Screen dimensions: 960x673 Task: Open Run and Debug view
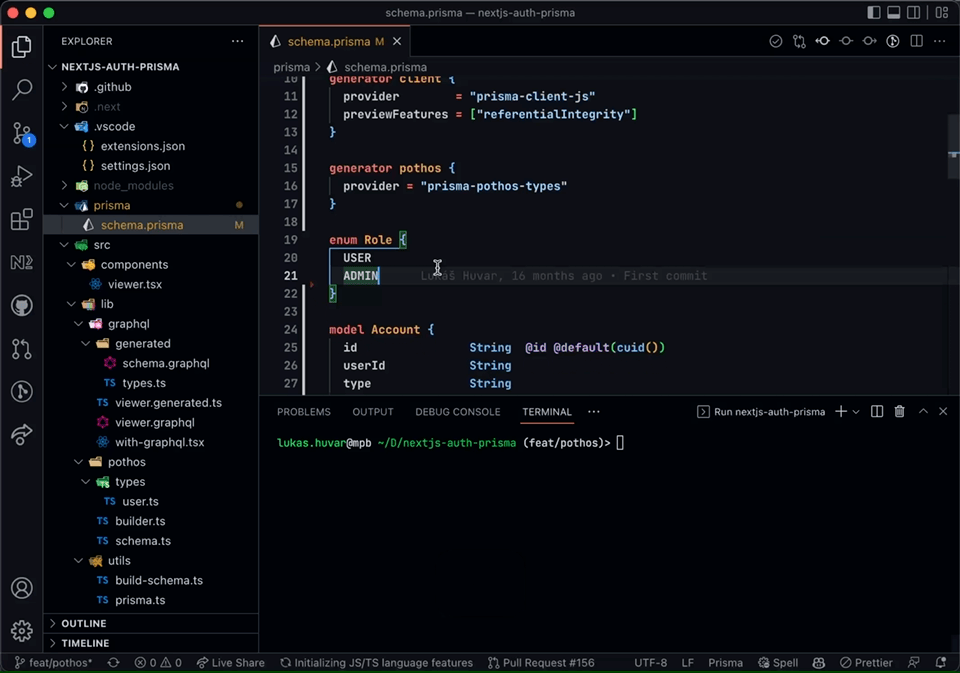[22, 177]
